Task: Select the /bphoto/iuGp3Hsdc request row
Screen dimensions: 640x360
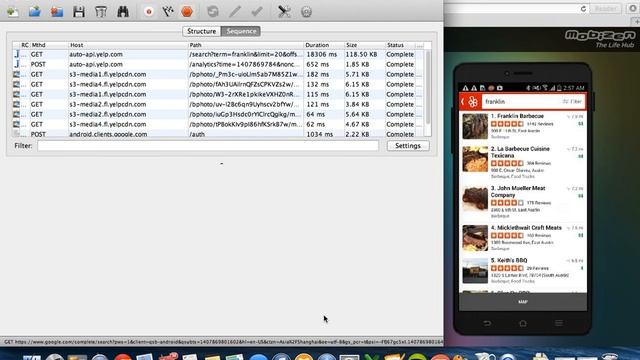Action: point(218,114)
